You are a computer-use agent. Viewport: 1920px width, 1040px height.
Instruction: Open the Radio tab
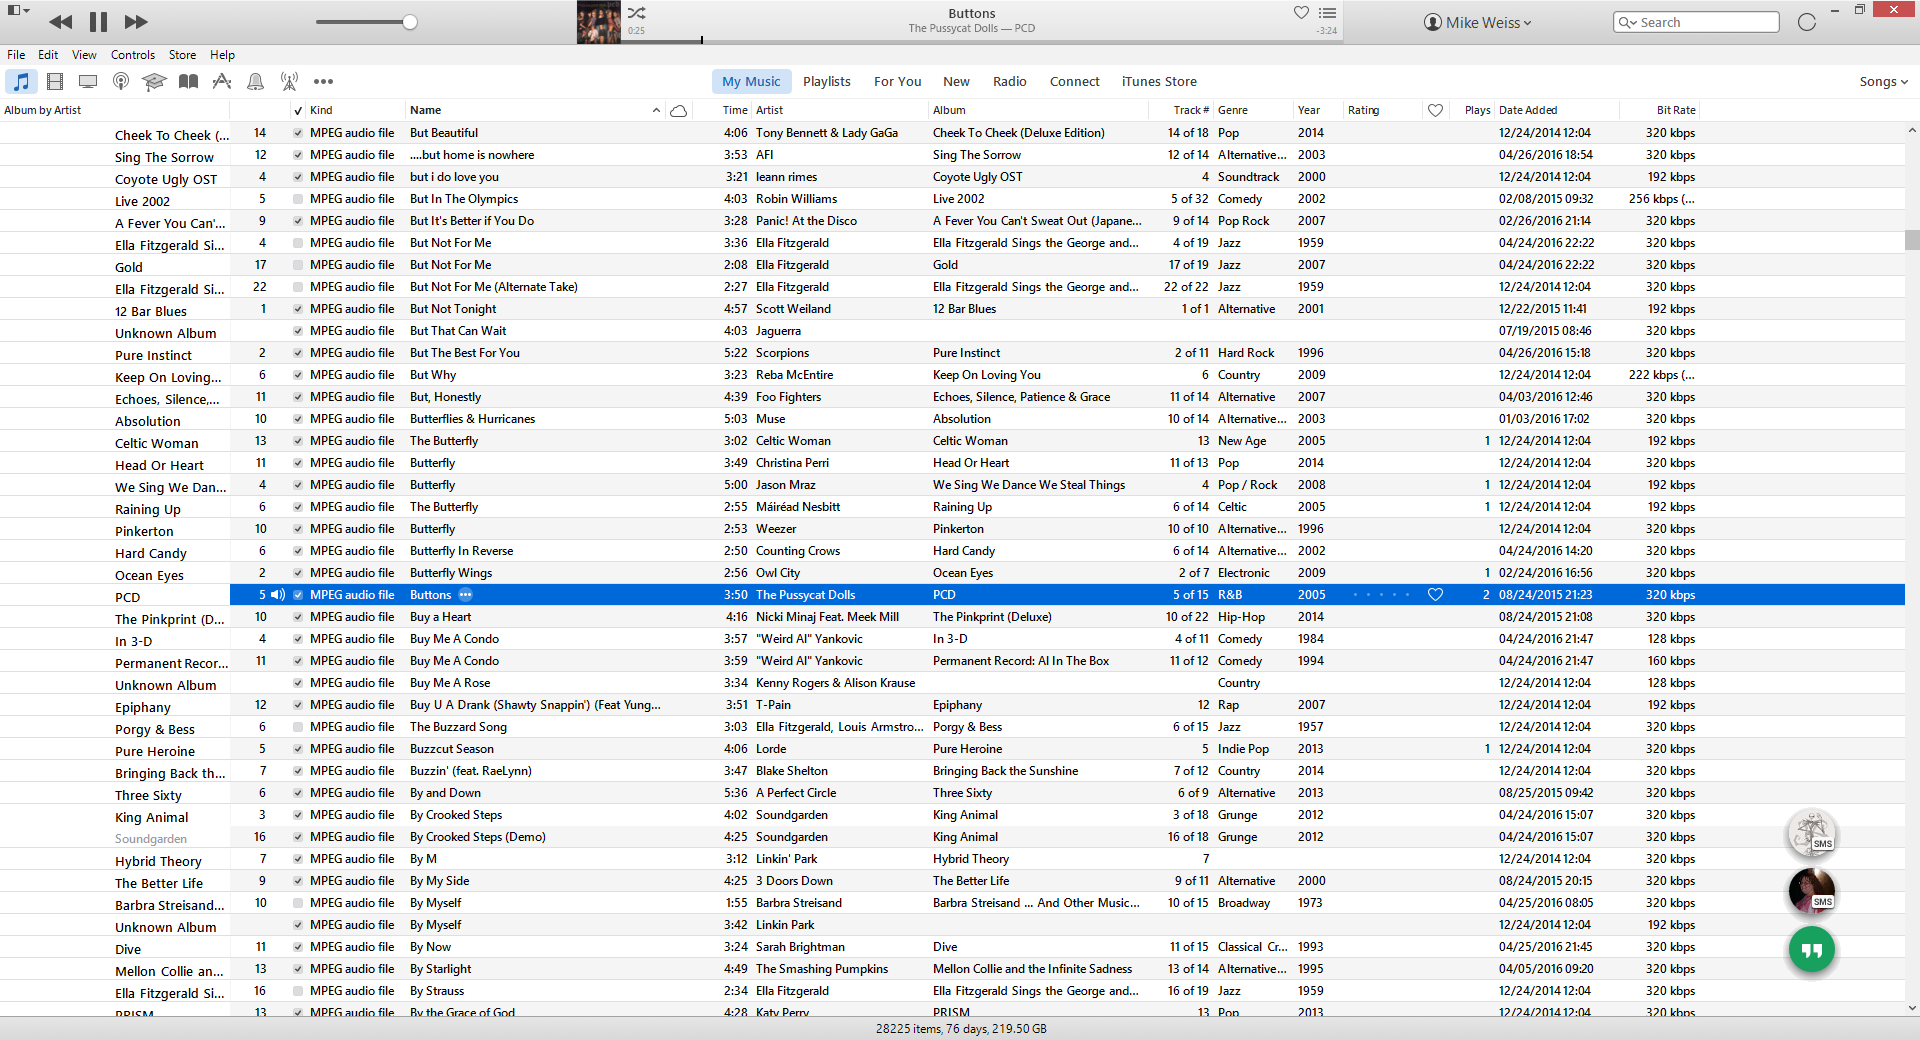pos(1010,82)
